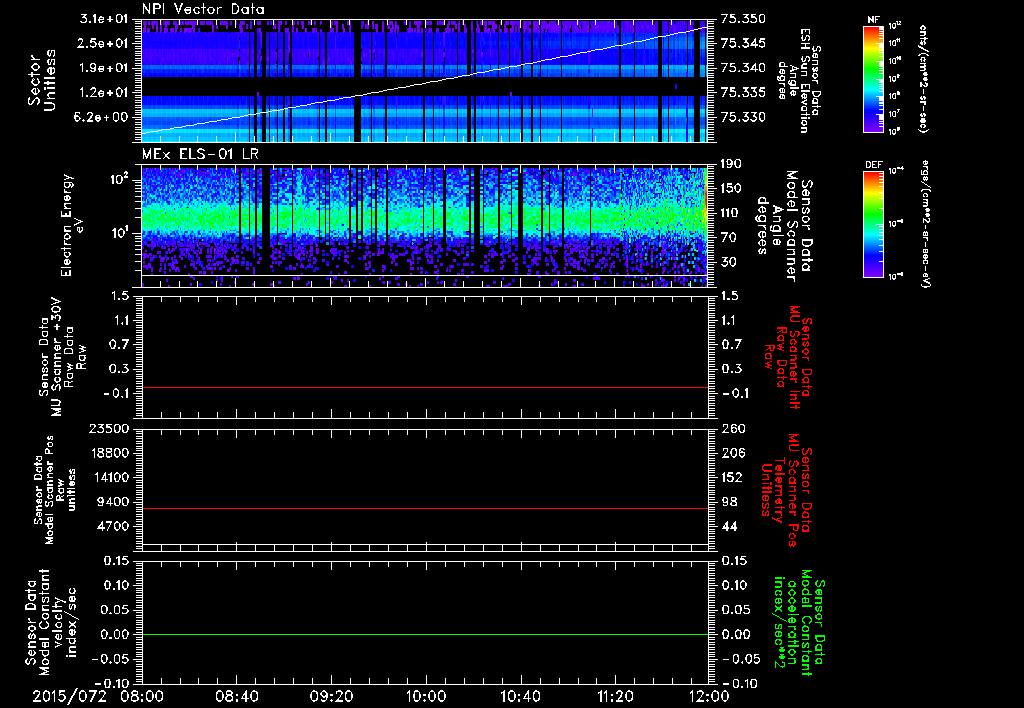Click the green constant velocity line

click(425, 635)
